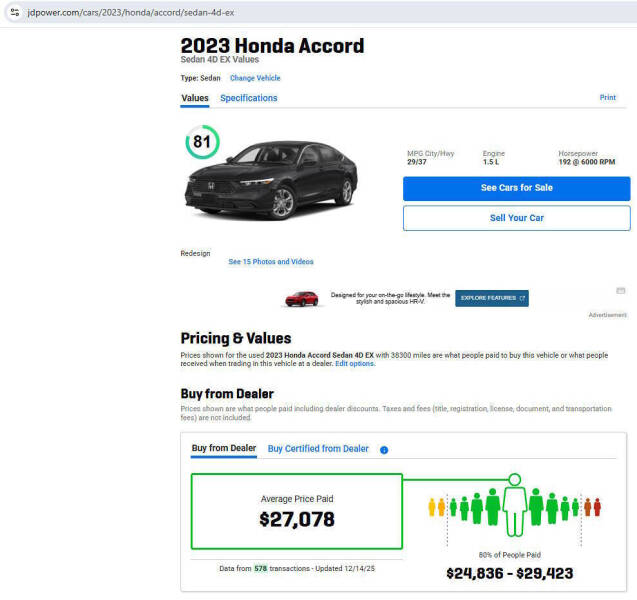
Task: Click the black Honda Accord photo
Action: tap(271, 180)
